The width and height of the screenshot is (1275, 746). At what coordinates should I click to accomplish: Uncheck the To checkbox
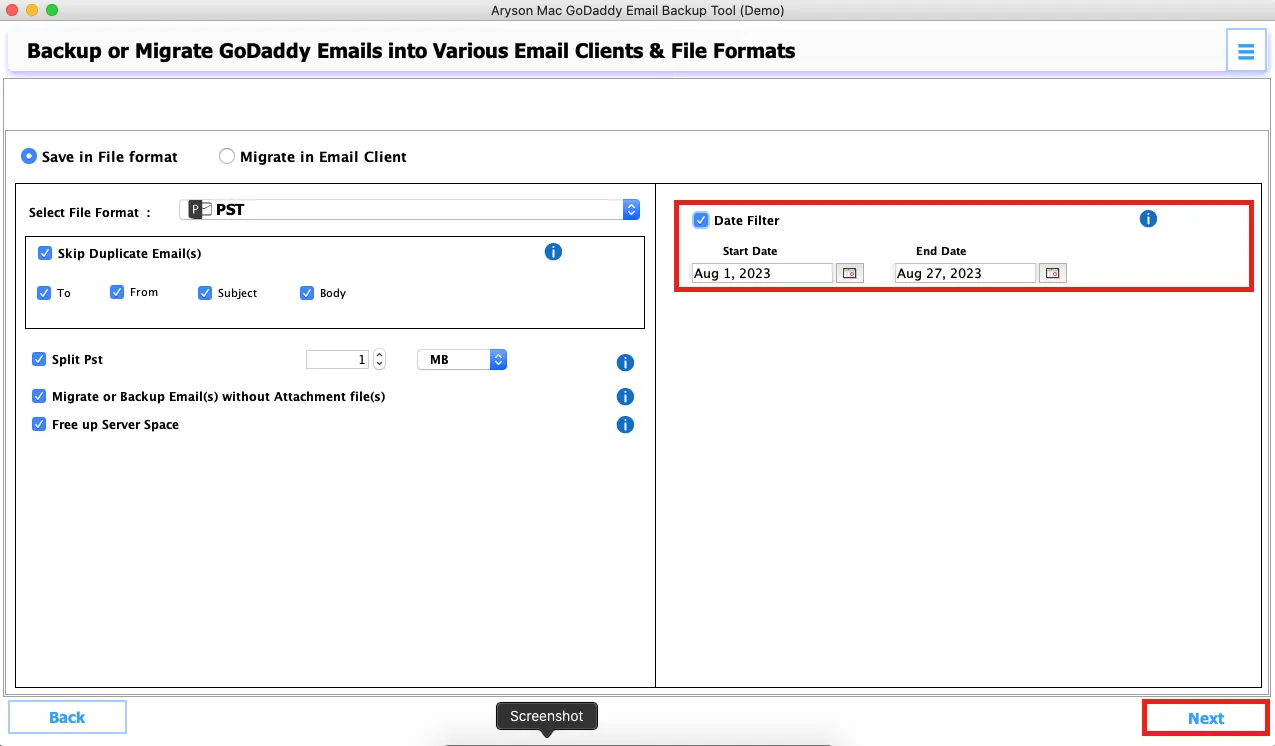[44, 293]
